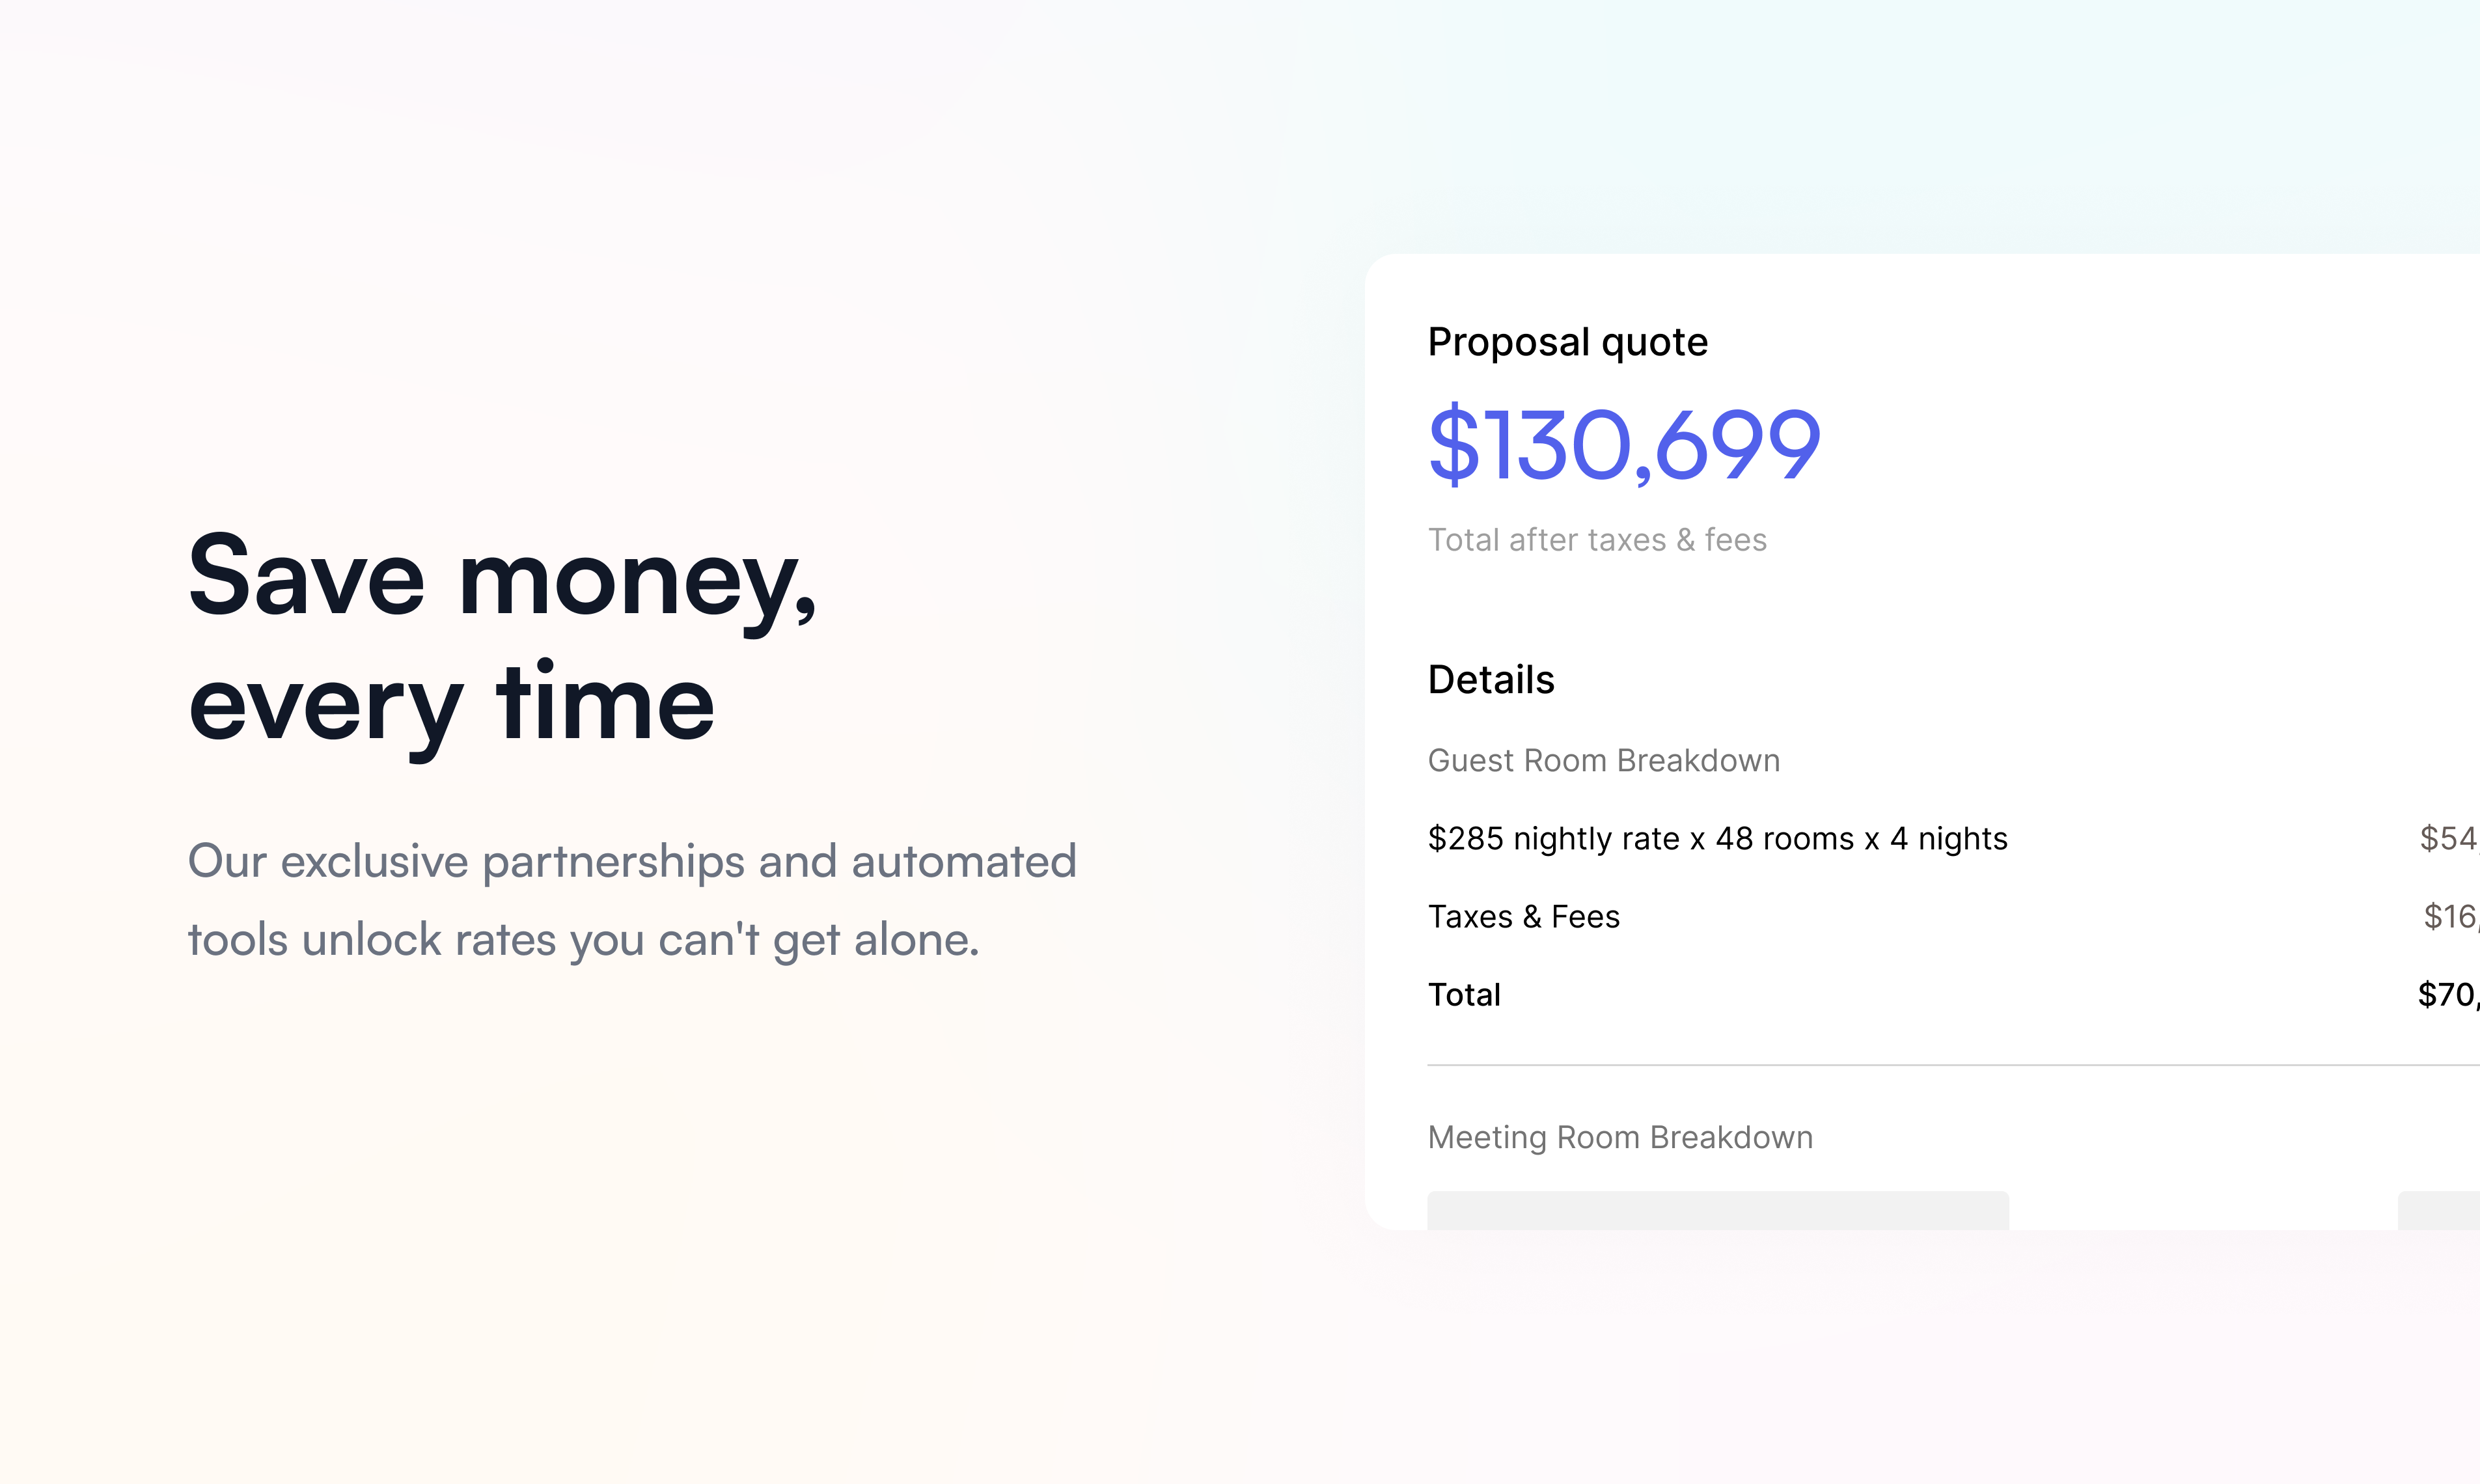Click the taxes amount starting $16
This screenshot has height=1484, width=2480.
point(2451,917)
